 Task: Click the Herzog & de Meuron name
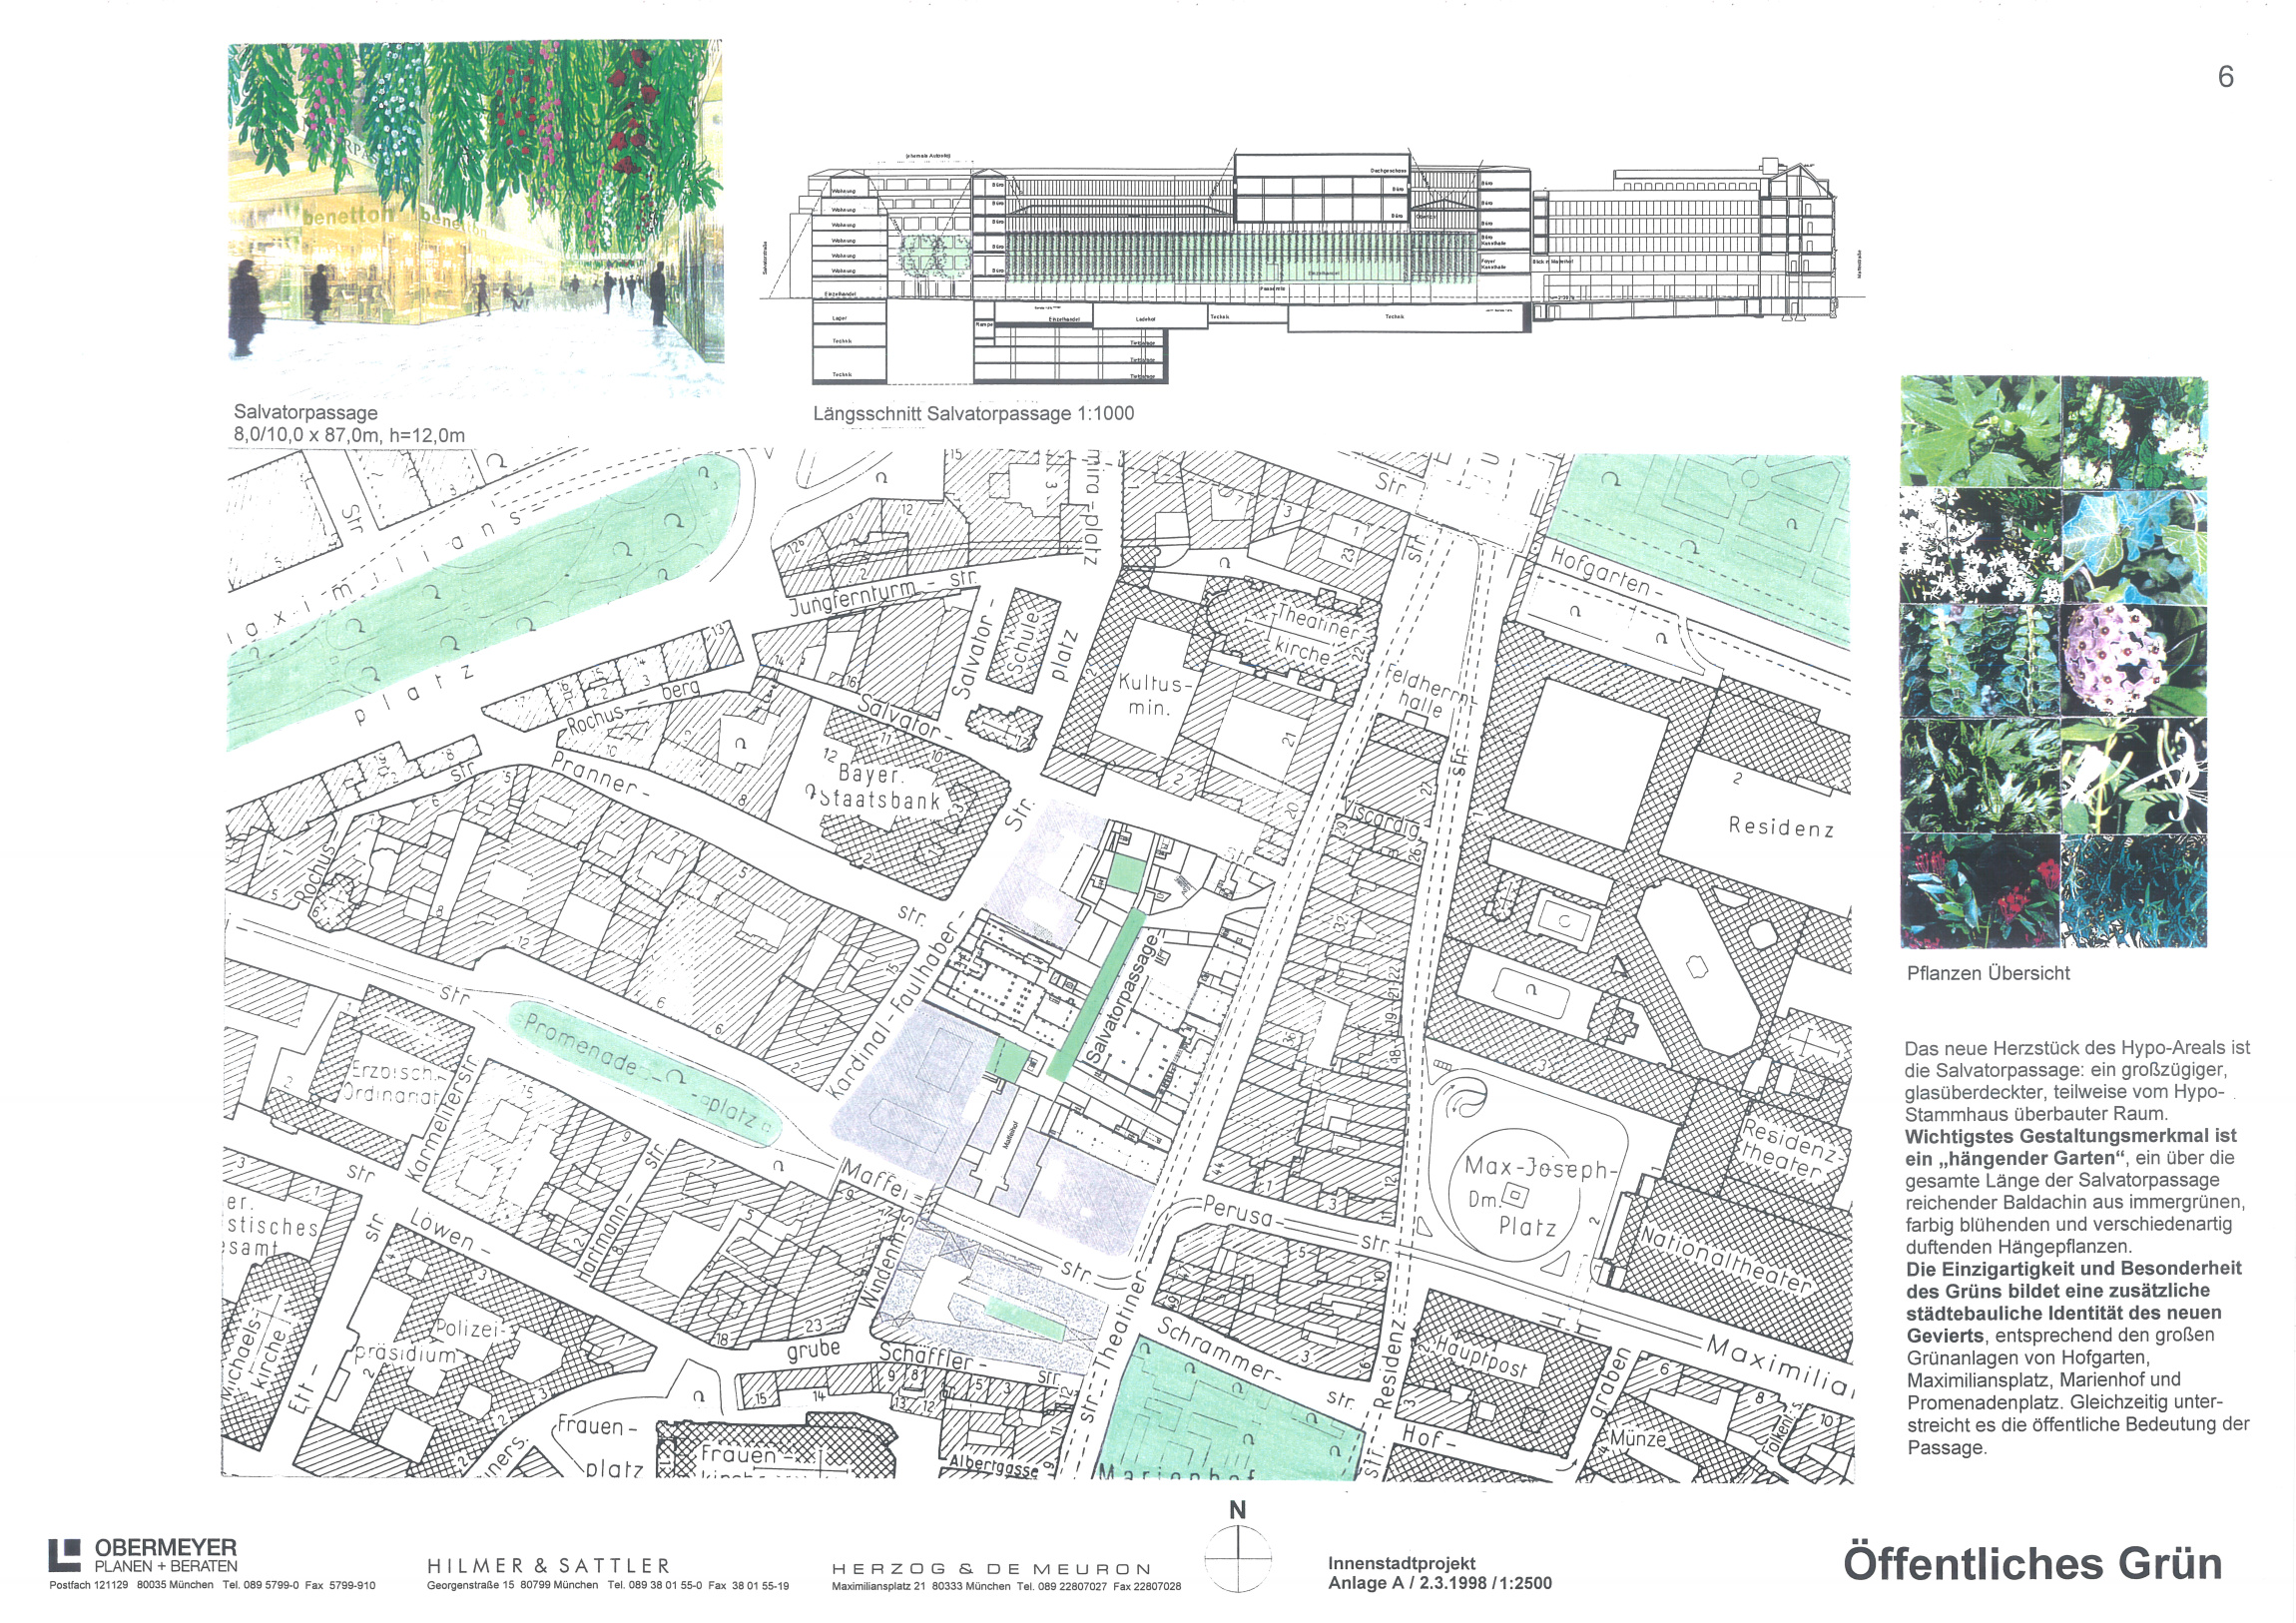point(991,1569)
